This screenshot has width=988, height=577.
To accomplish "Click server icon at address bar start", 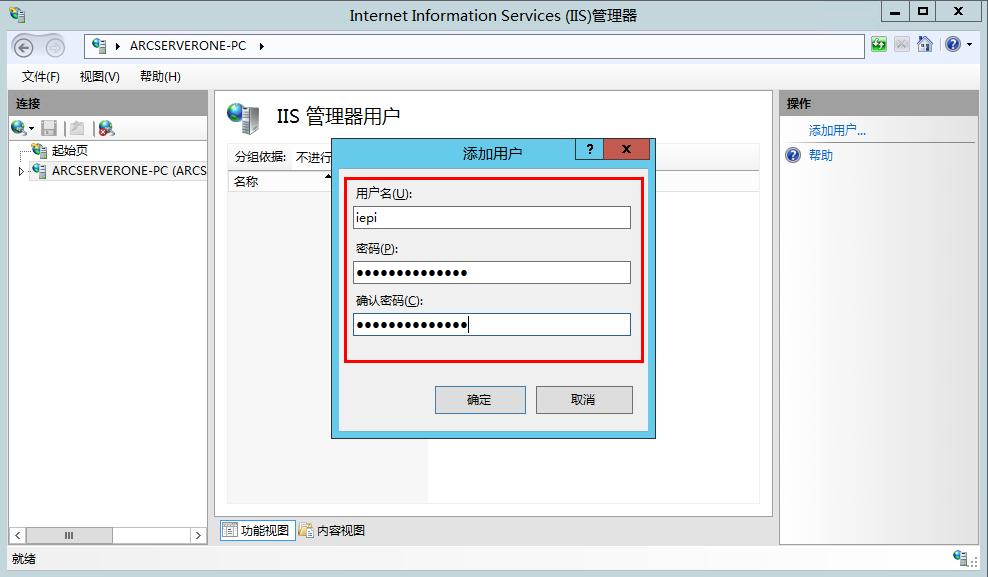I will (99, 45).
